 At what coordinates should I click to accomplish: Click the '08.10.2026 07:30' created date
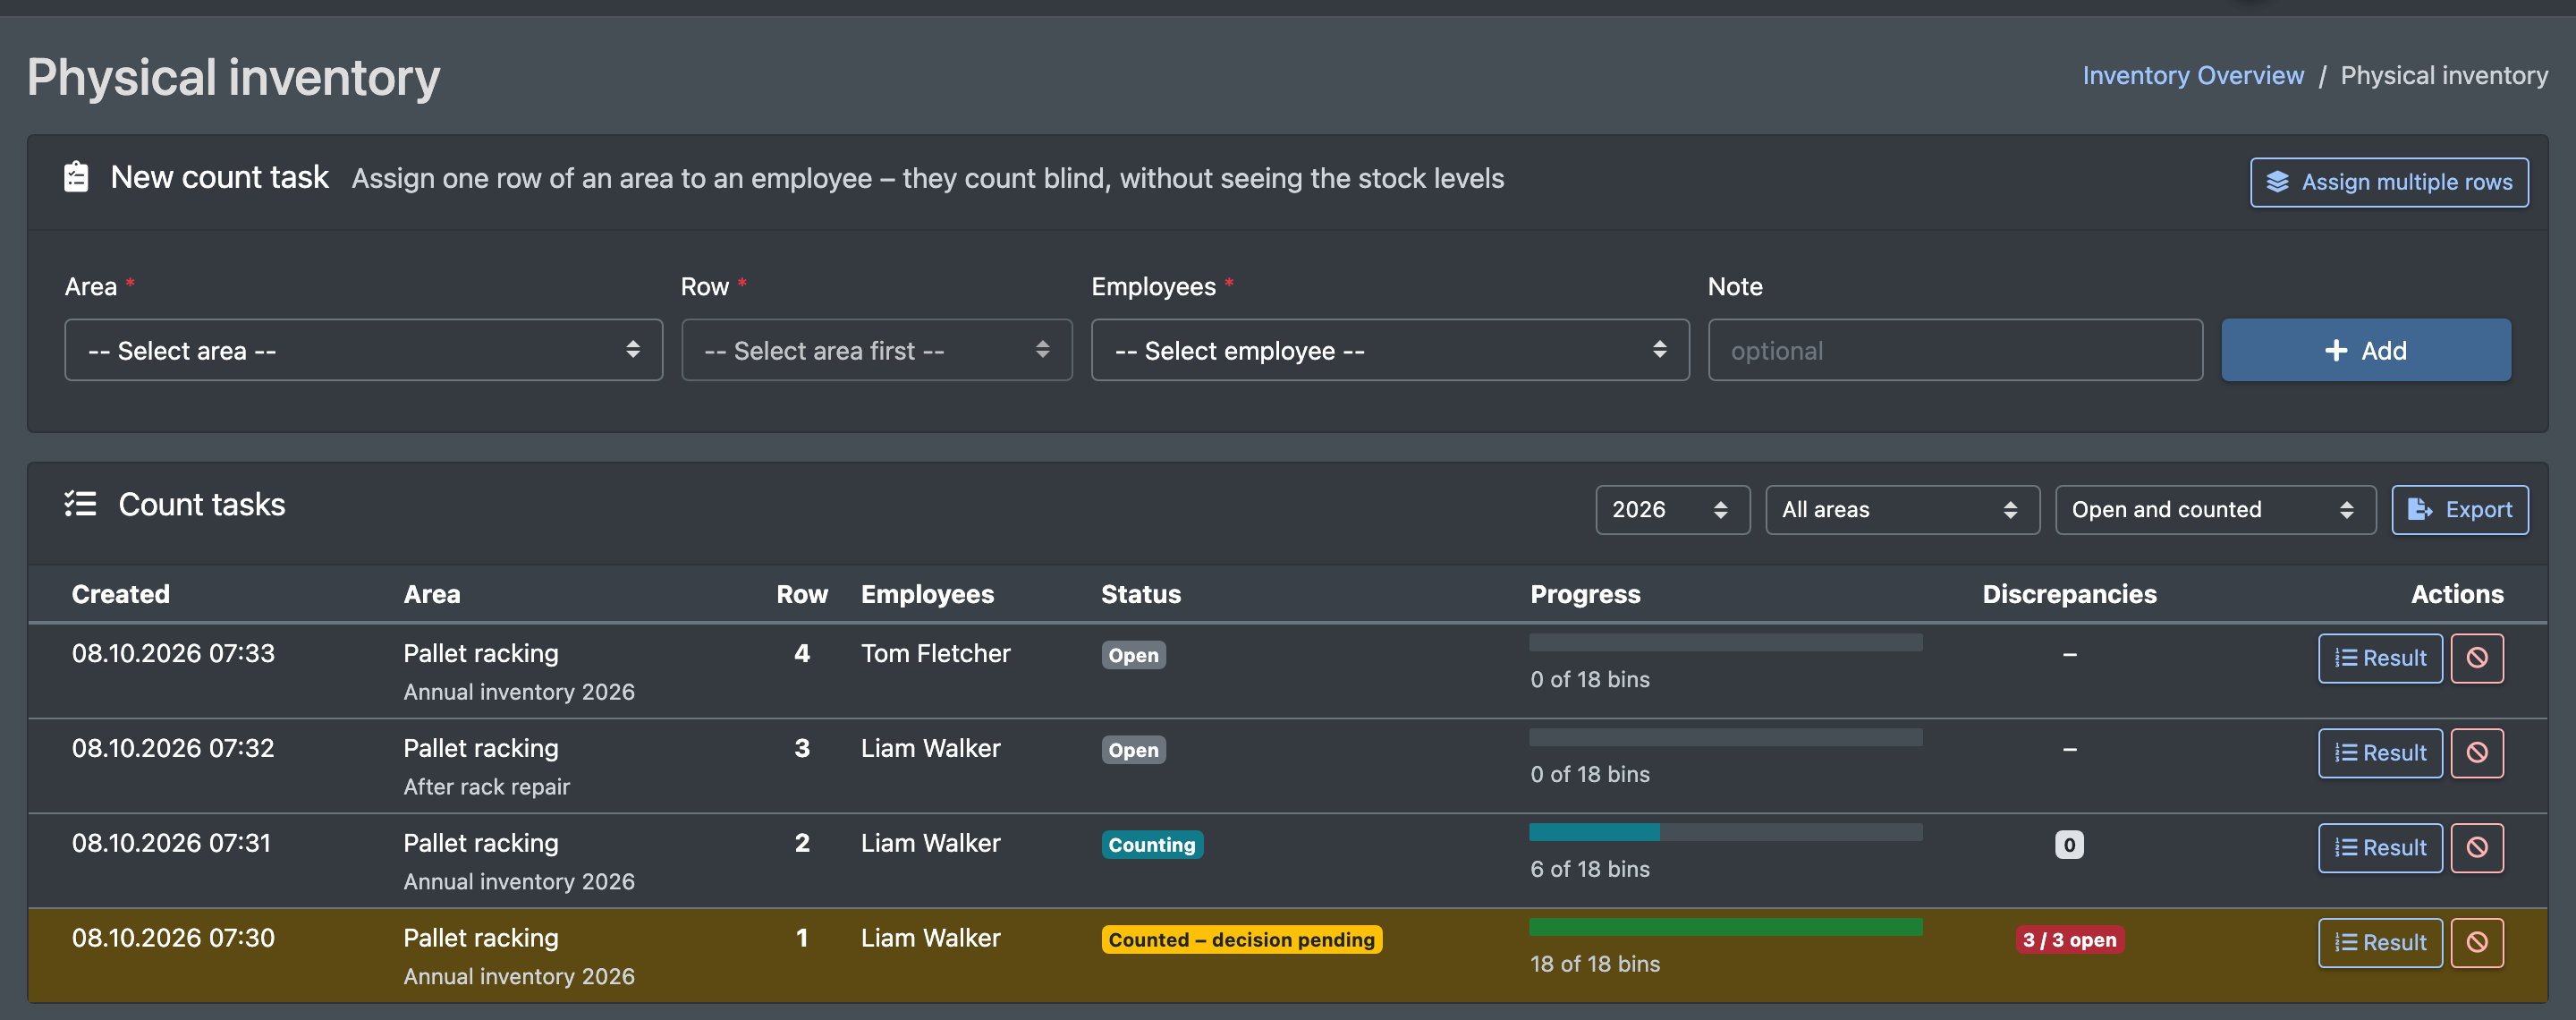(x=173, y=938)
